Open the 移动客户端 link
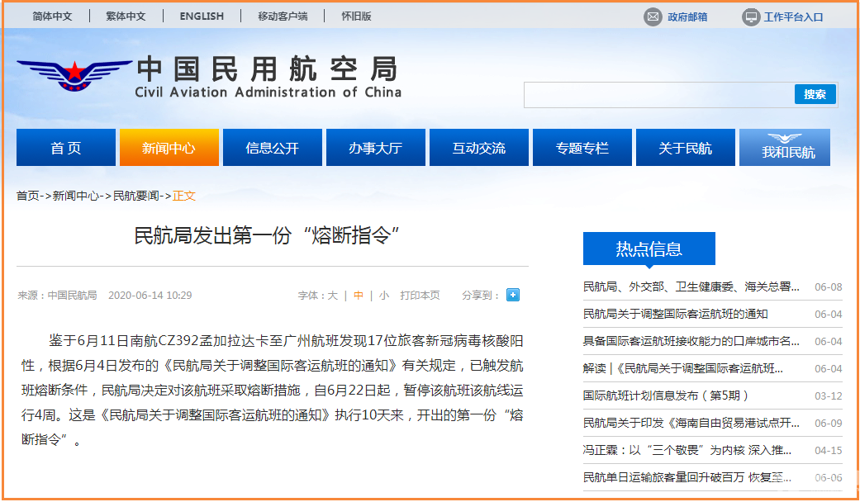This screenshot has height=502, width=860. (282, 16)
